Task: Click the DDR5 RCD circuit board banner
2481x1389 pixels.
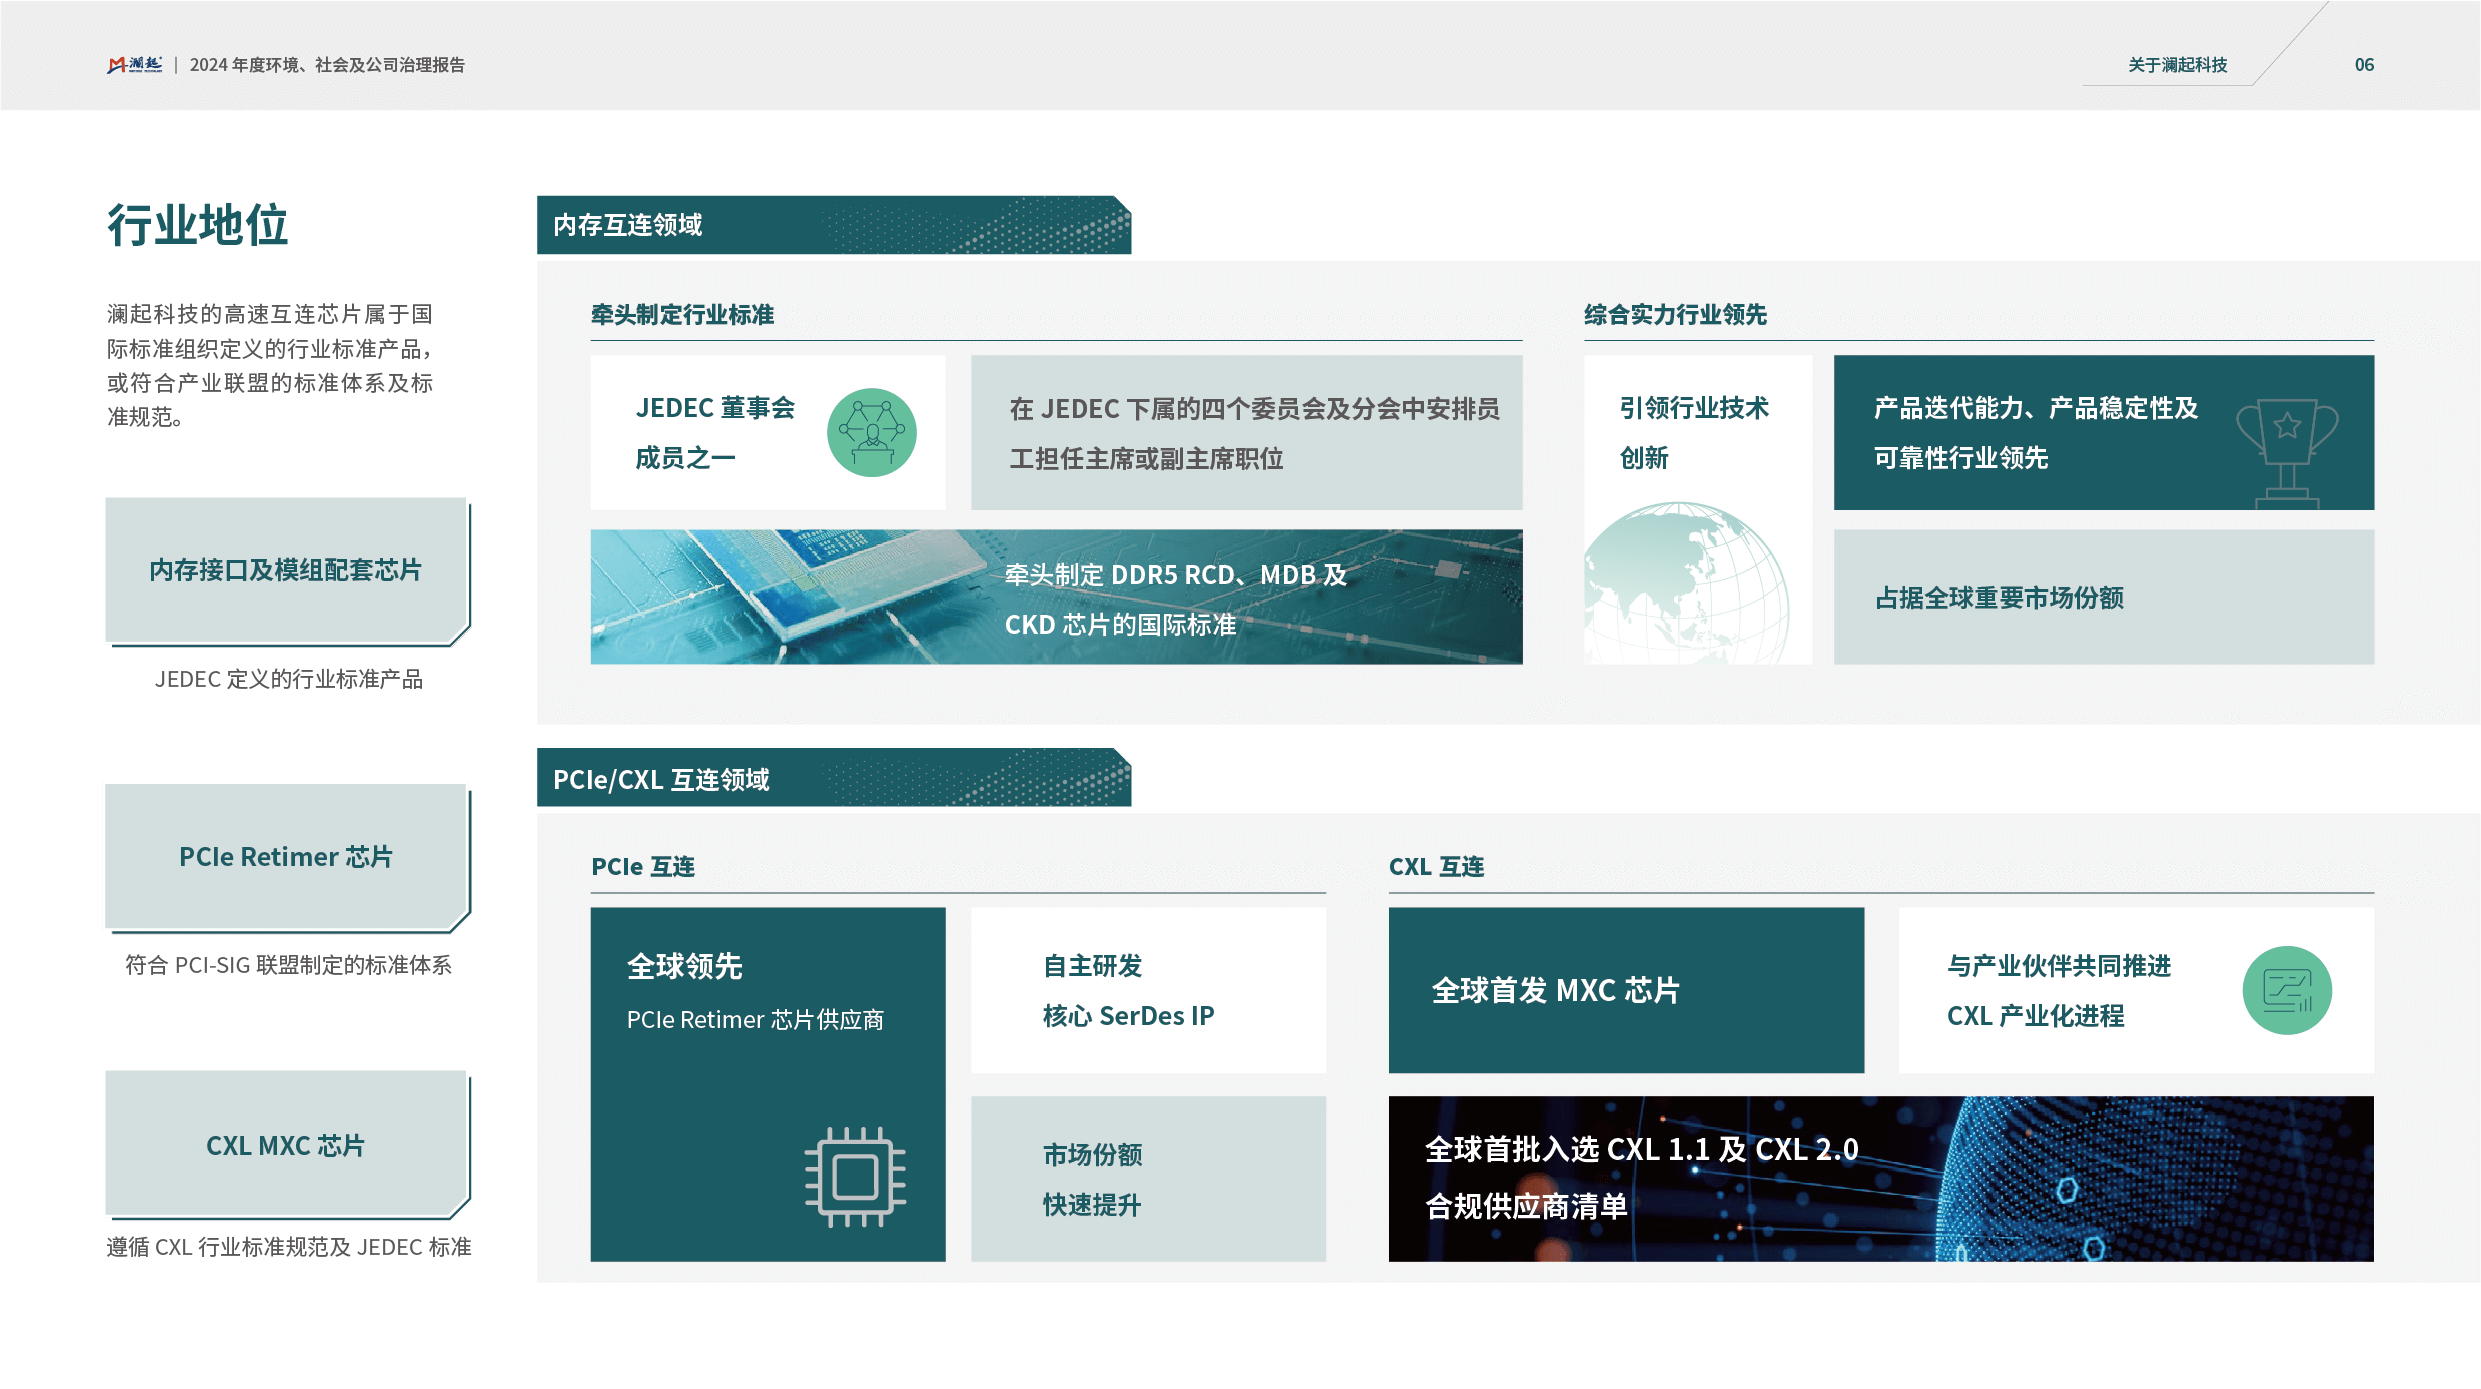Action: [1055, 597]
